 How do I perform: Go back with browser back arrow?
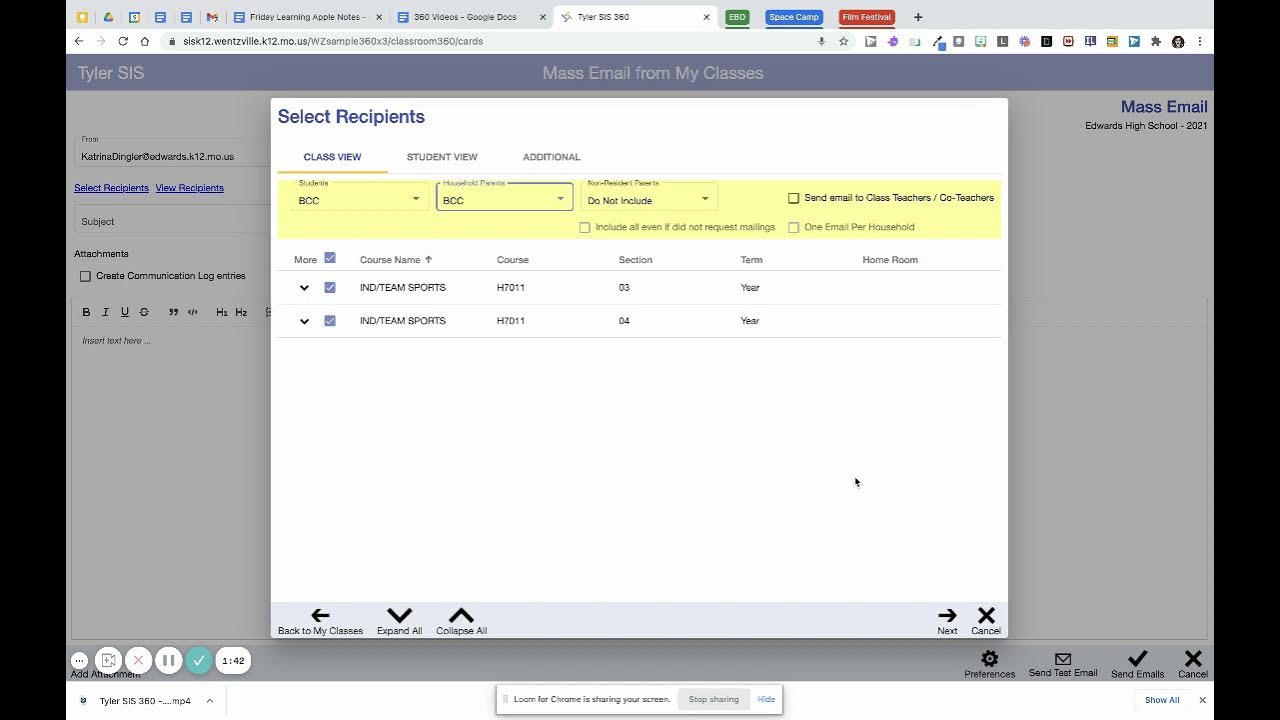point(79,41)
